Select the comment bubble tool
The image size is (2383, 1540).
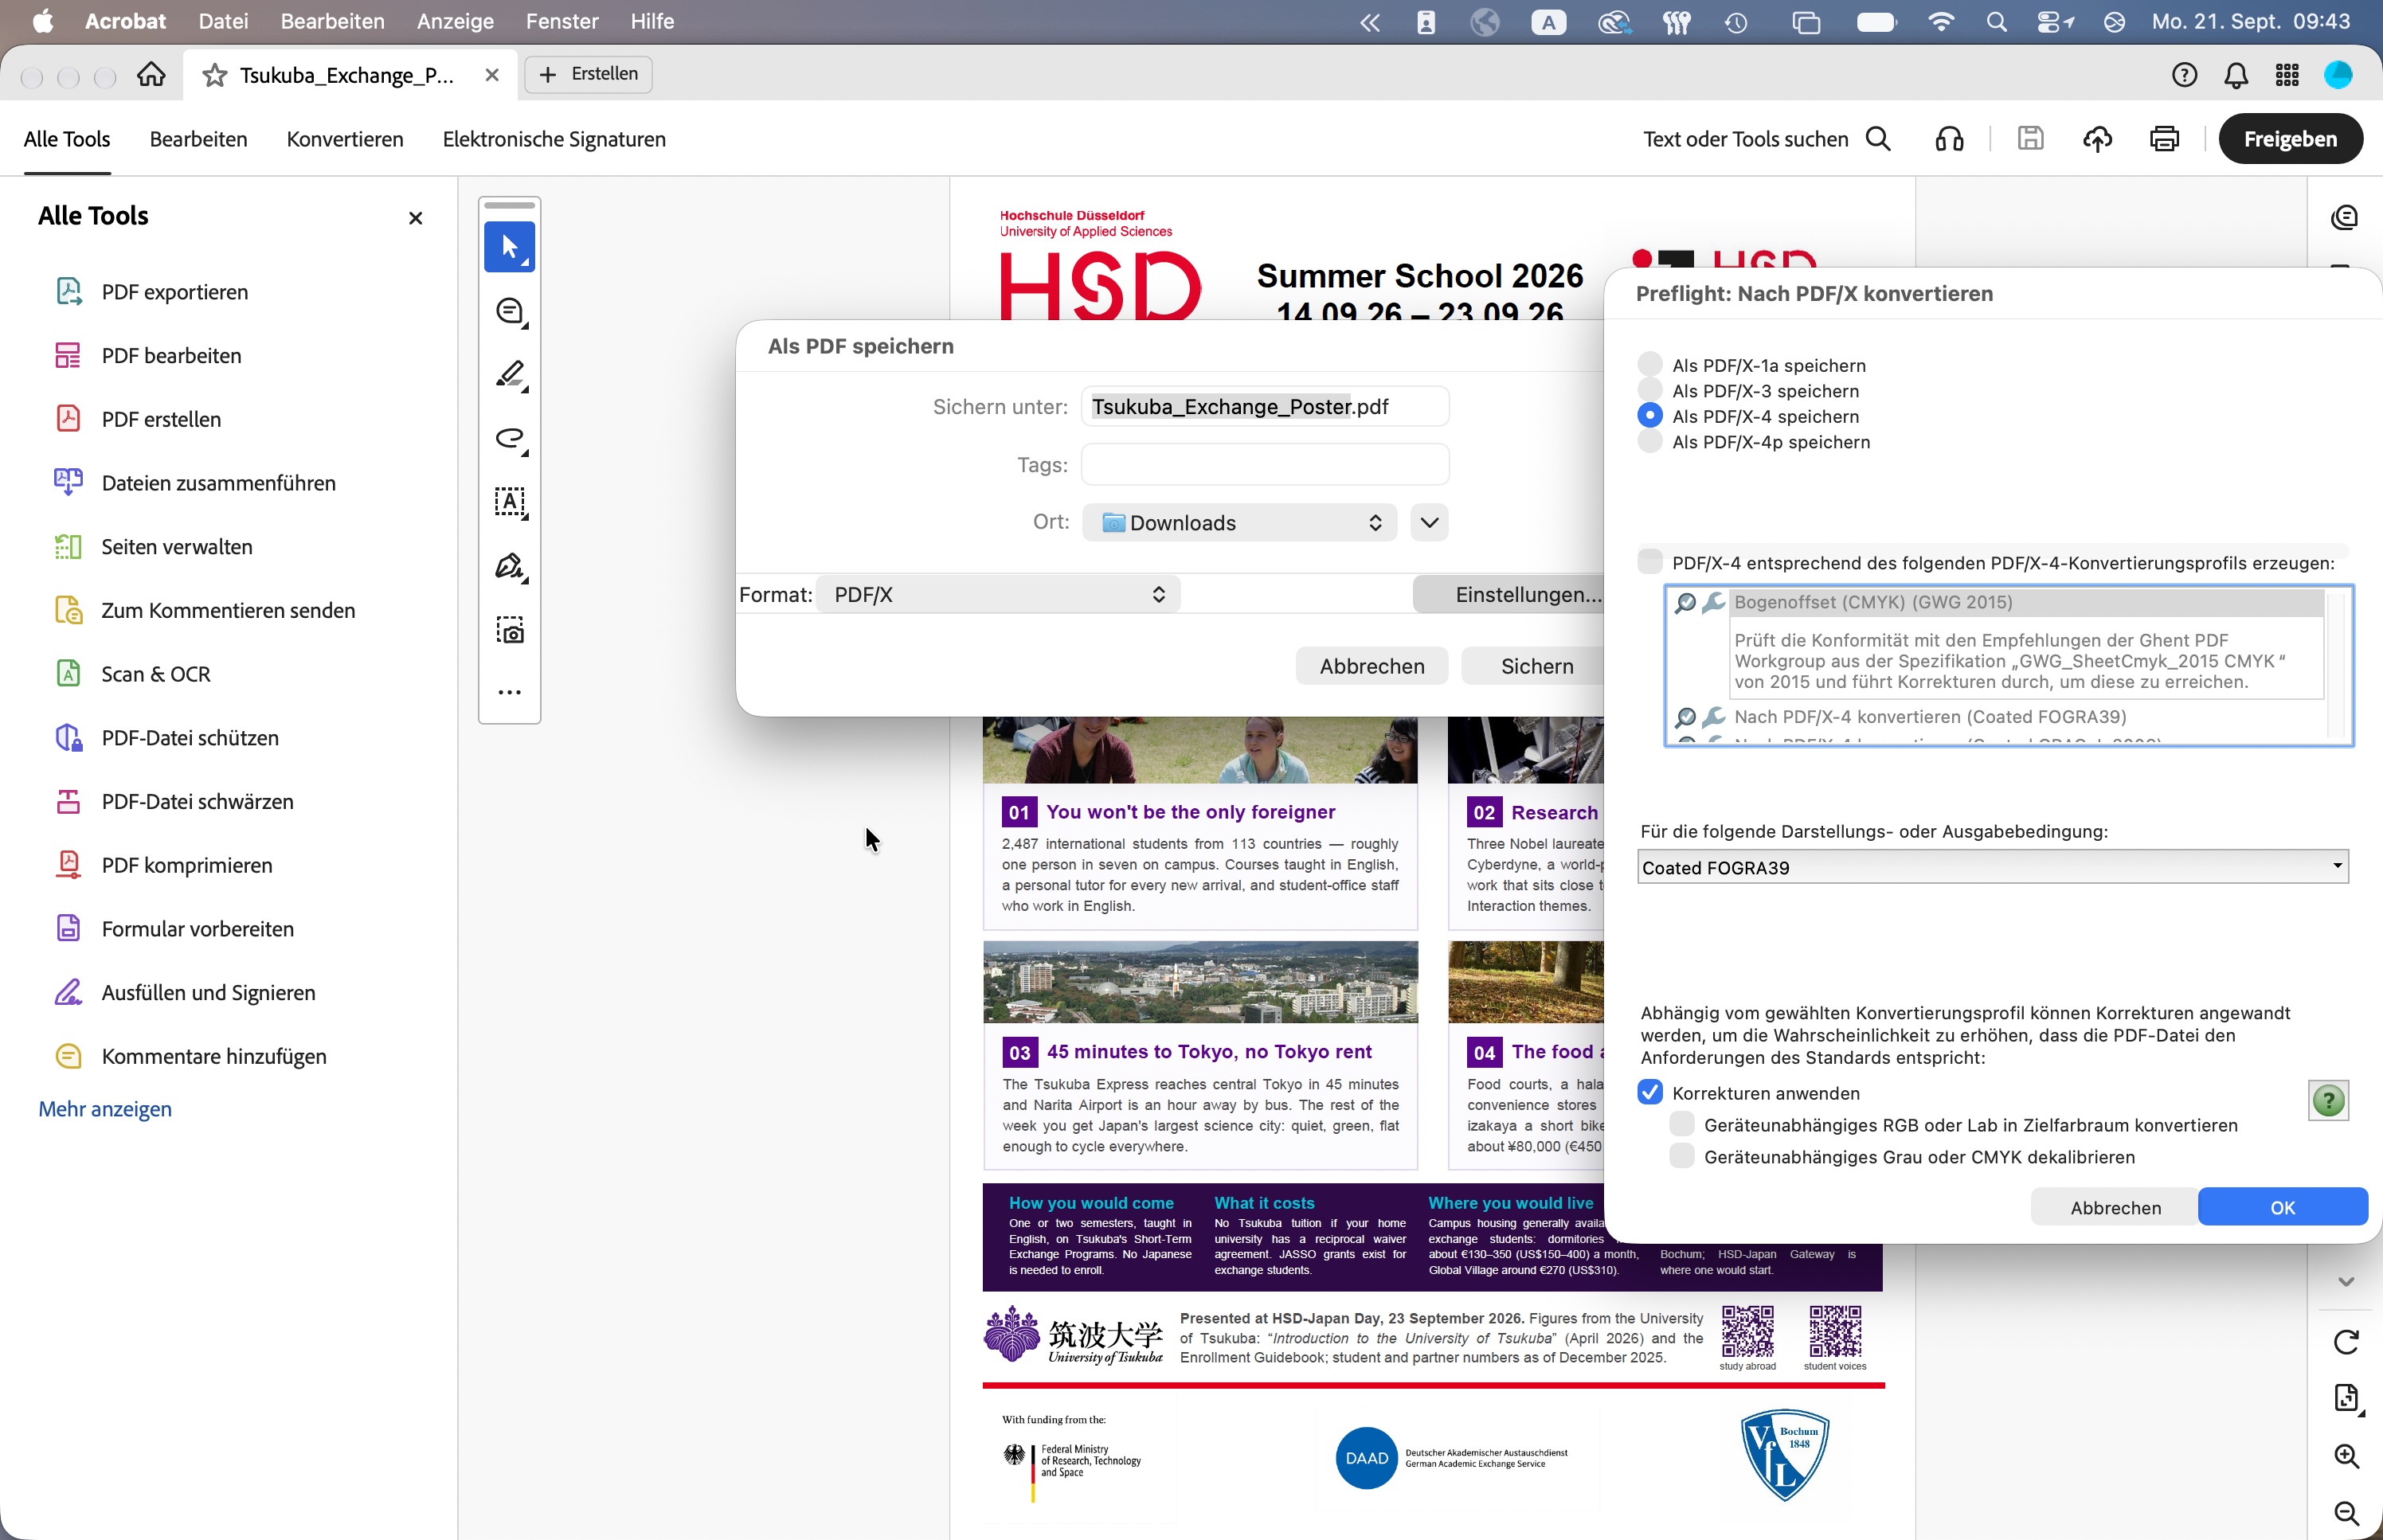pyautogui.click(x=510, y=312)
